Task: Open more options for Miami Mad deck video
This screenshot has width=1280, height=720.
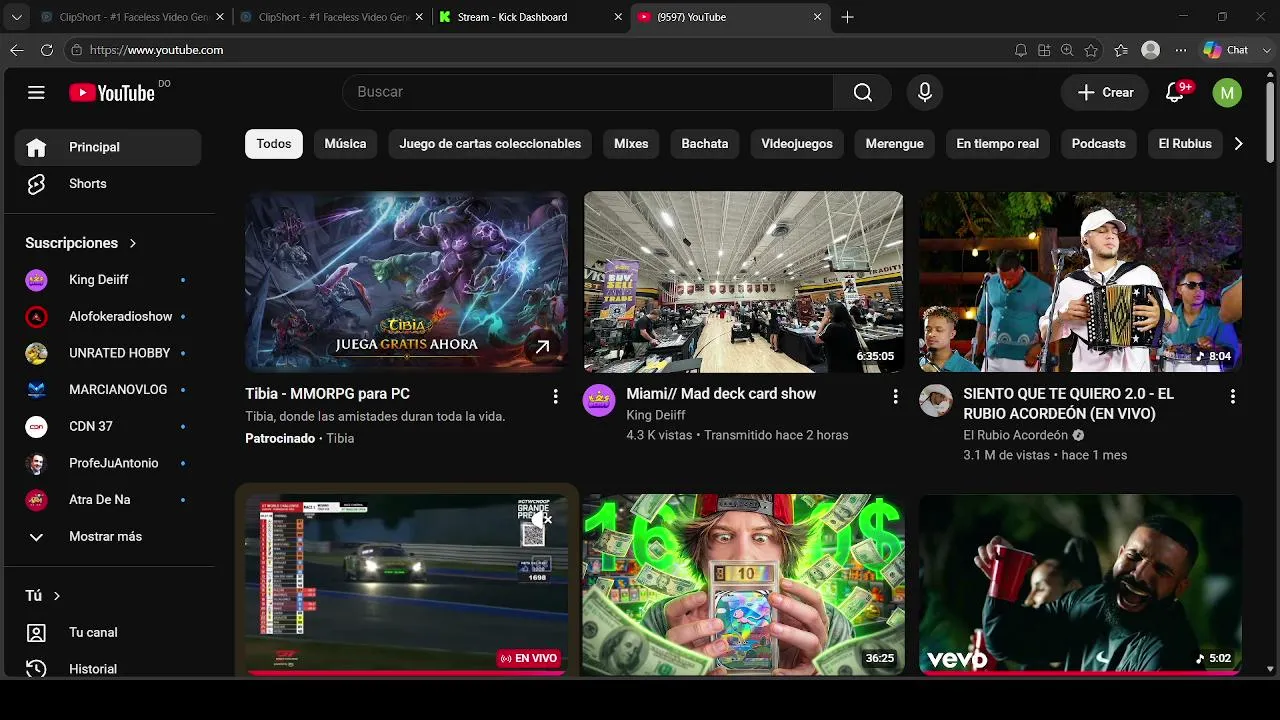Action: click(895, 396)
